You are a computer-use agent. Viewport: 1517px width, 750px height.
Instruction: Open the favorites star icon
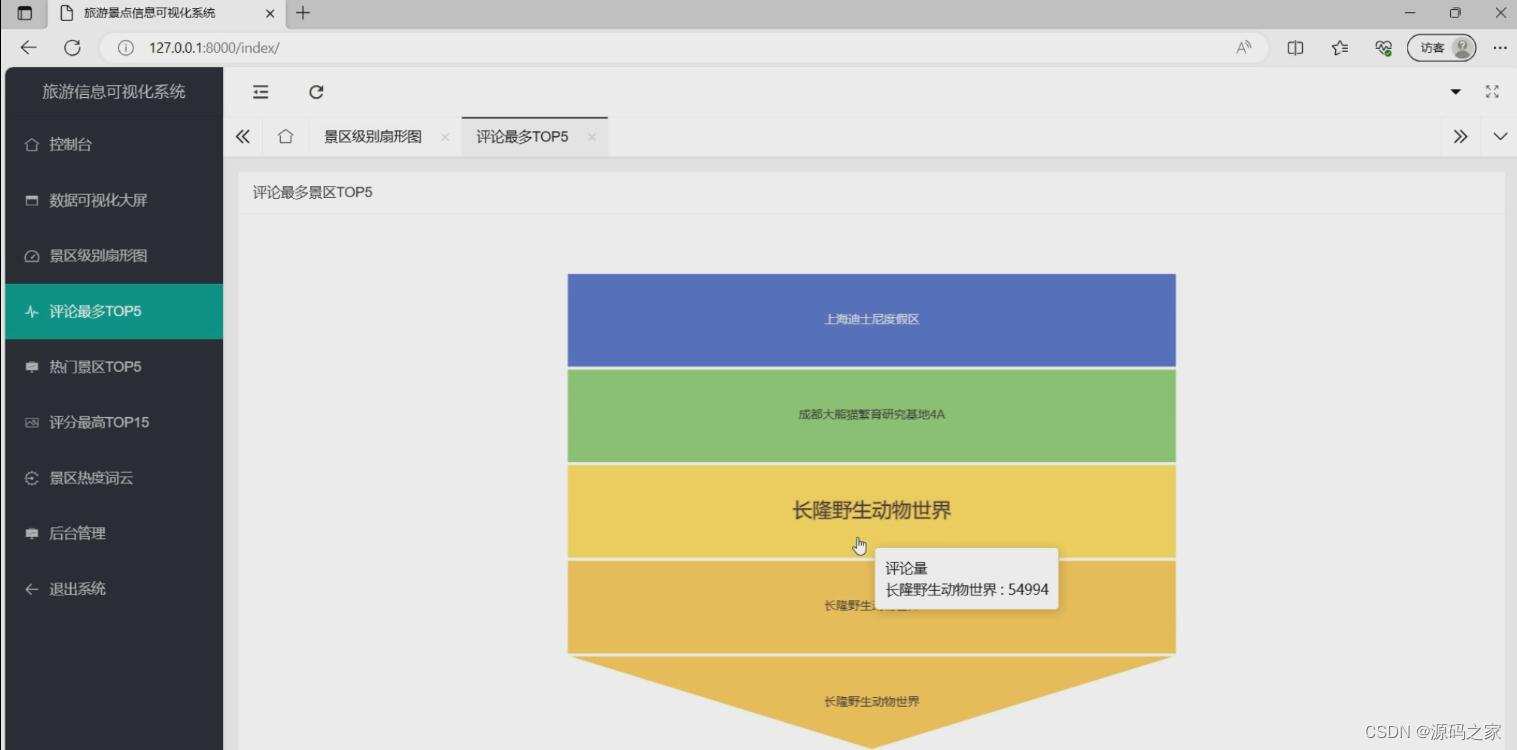pos(1340,47)
